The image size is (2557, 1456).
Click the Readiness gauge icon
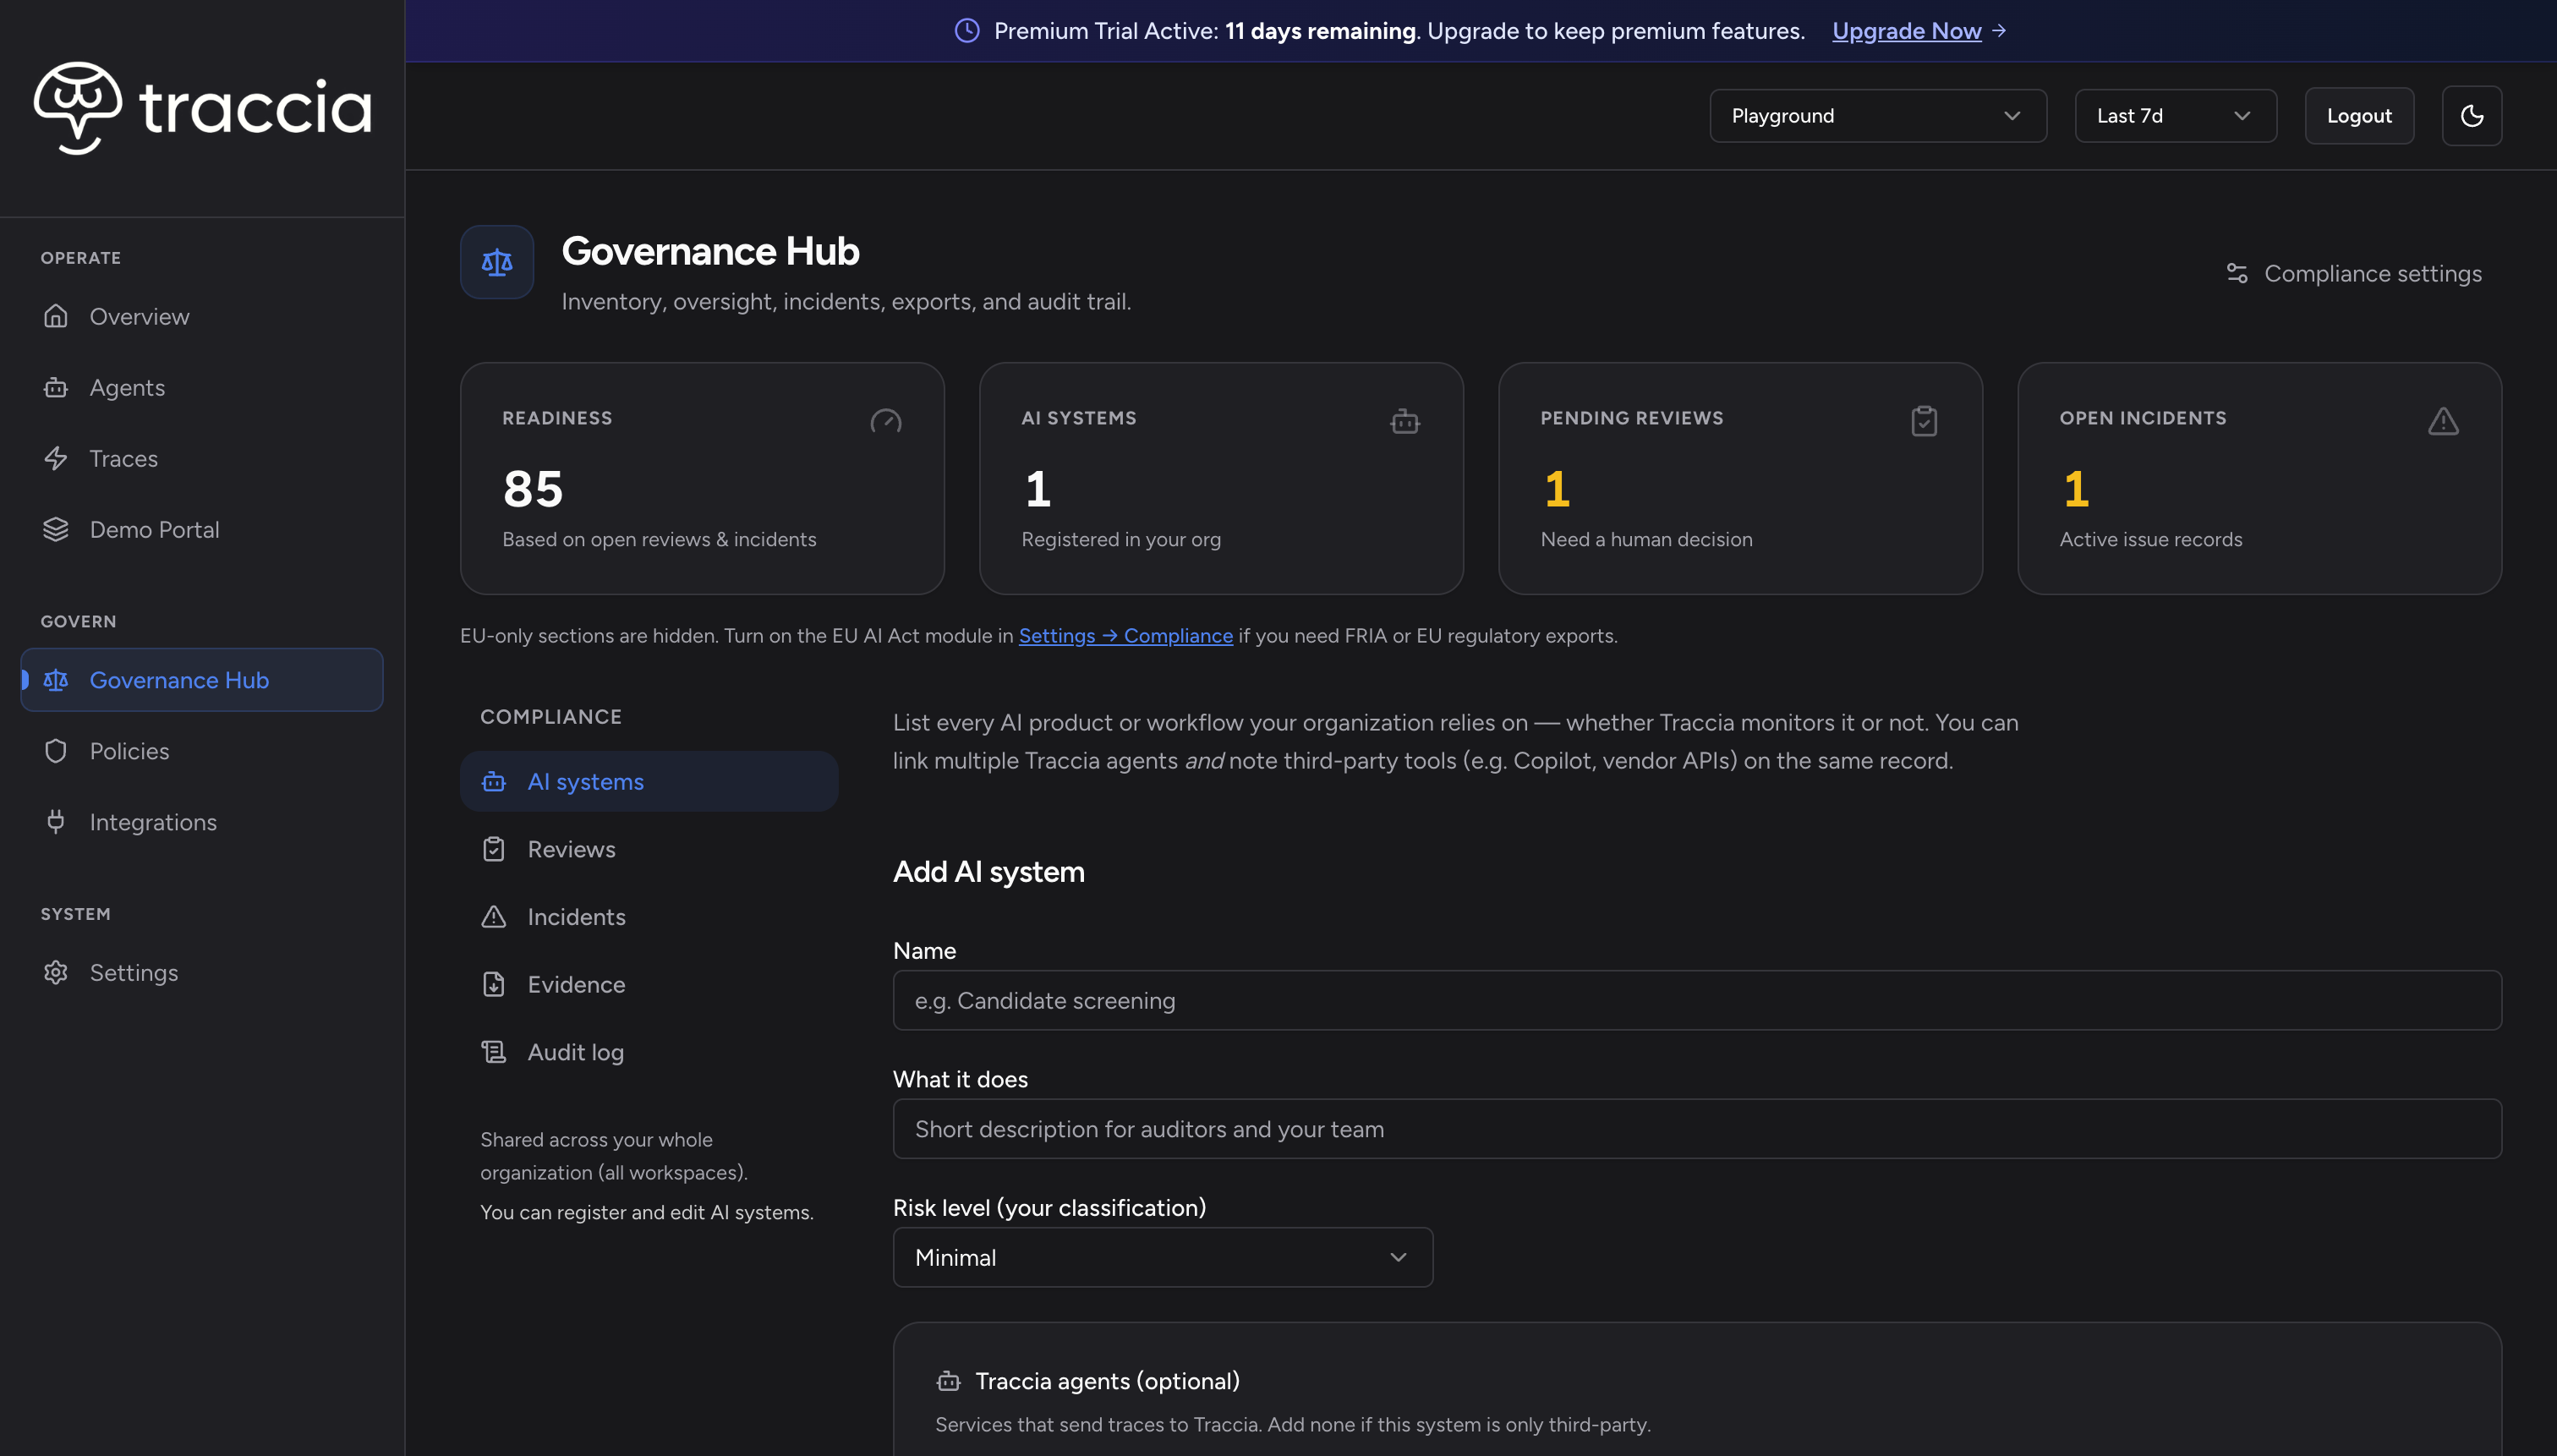pyautogui.click(x=886, y=421)
